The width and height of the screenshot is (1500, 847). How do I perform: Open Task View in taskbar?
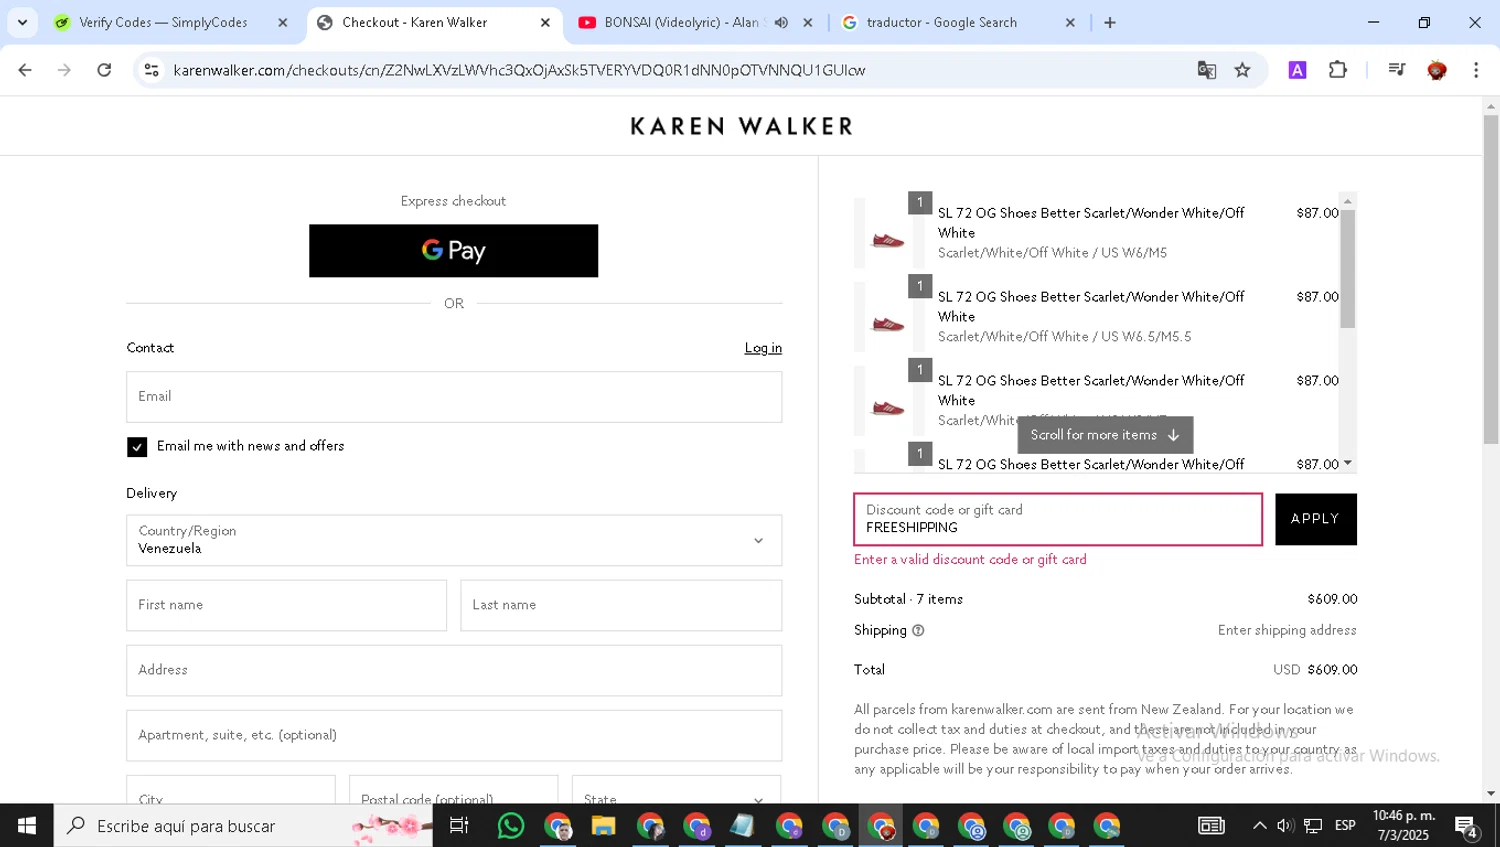tap(459, 826)
